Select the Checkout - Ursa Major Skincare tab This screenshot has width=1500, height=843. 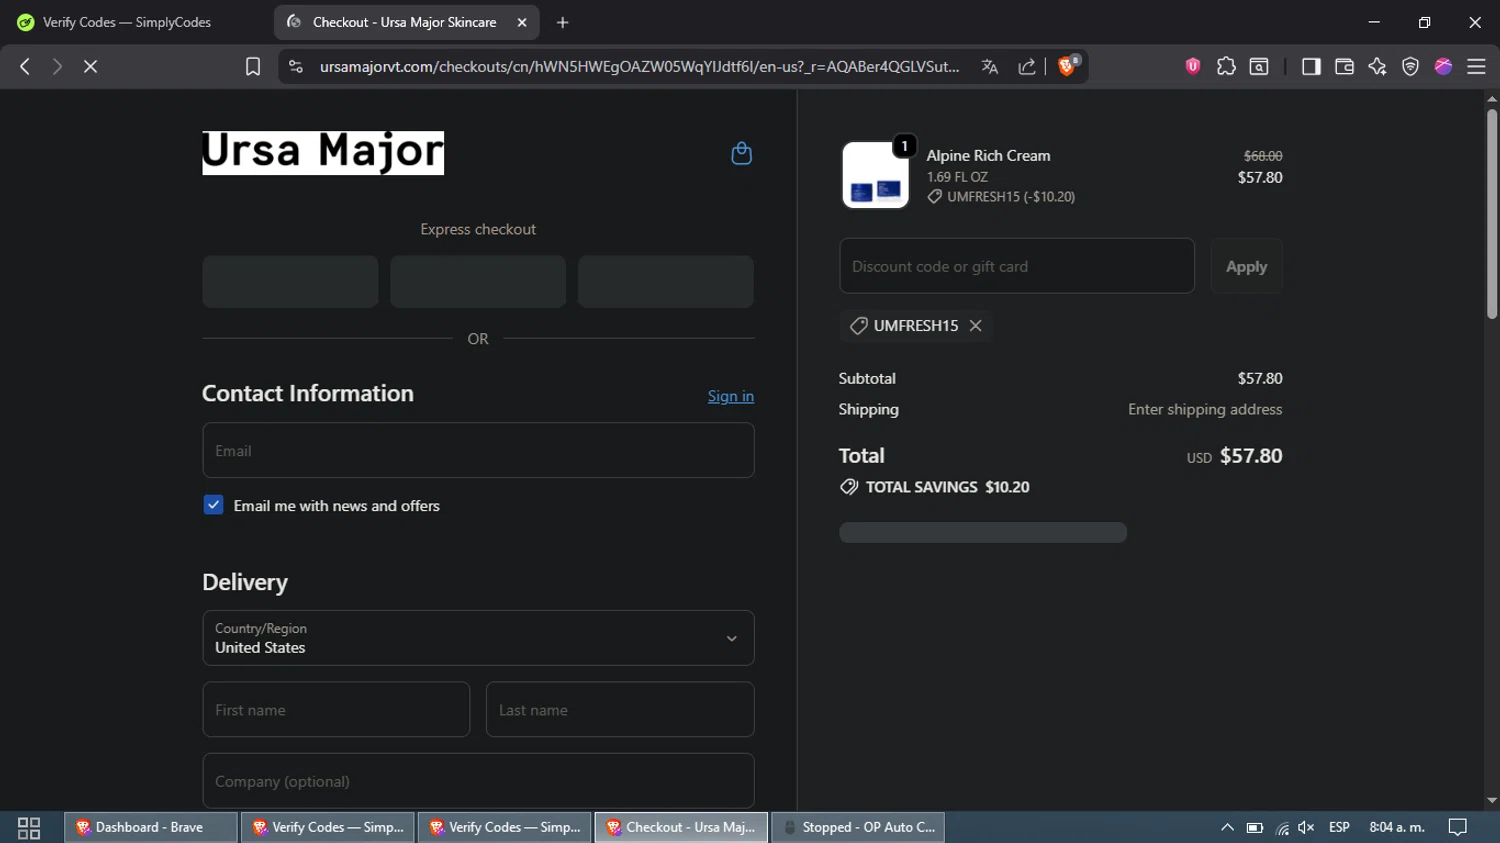coord(405,22)
